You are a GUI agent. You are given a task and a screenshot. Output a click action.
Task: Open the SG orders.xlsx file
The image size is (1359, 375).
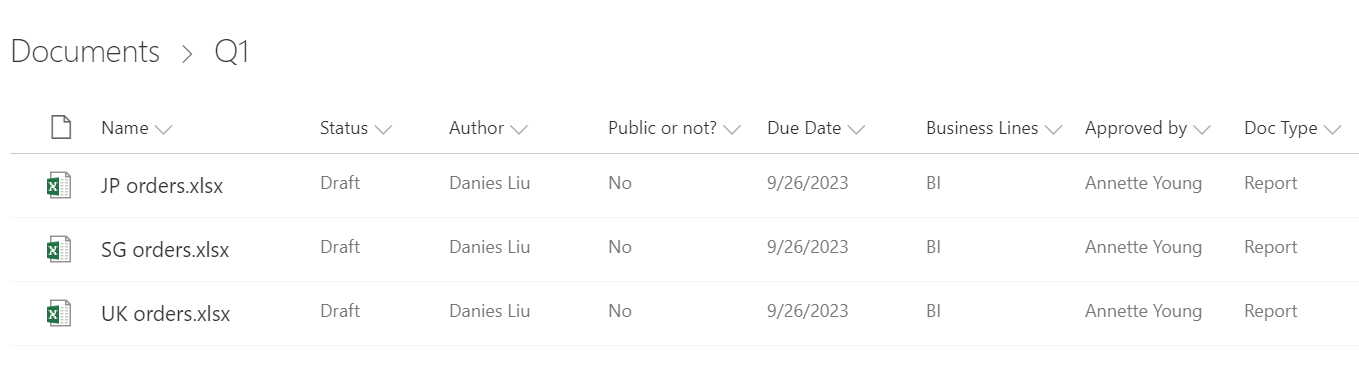point(165,250)
